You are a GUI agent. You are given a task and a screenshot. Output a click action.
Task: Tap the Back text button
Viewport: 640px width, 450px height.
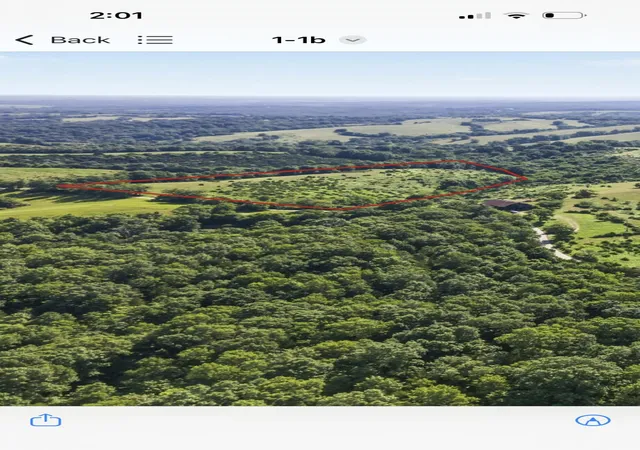(x=80, y=40)
